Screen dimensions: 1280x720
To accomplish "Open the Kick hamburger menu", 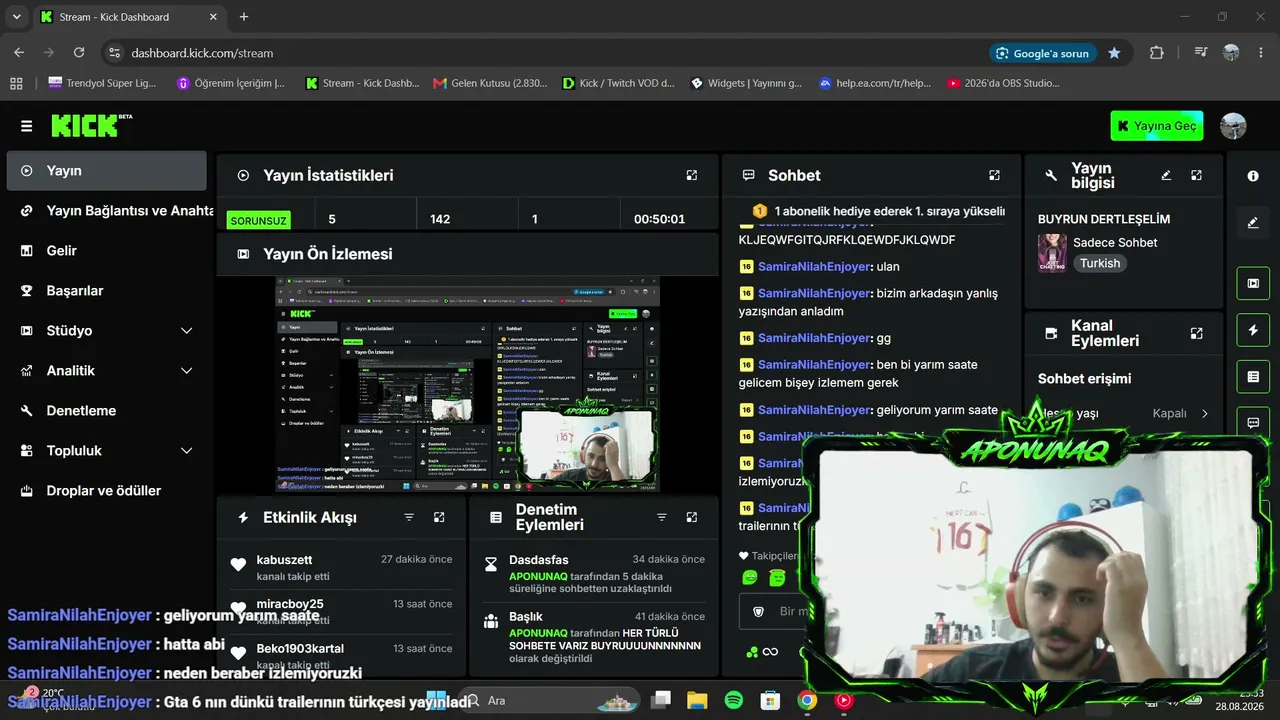I will 26,126.
